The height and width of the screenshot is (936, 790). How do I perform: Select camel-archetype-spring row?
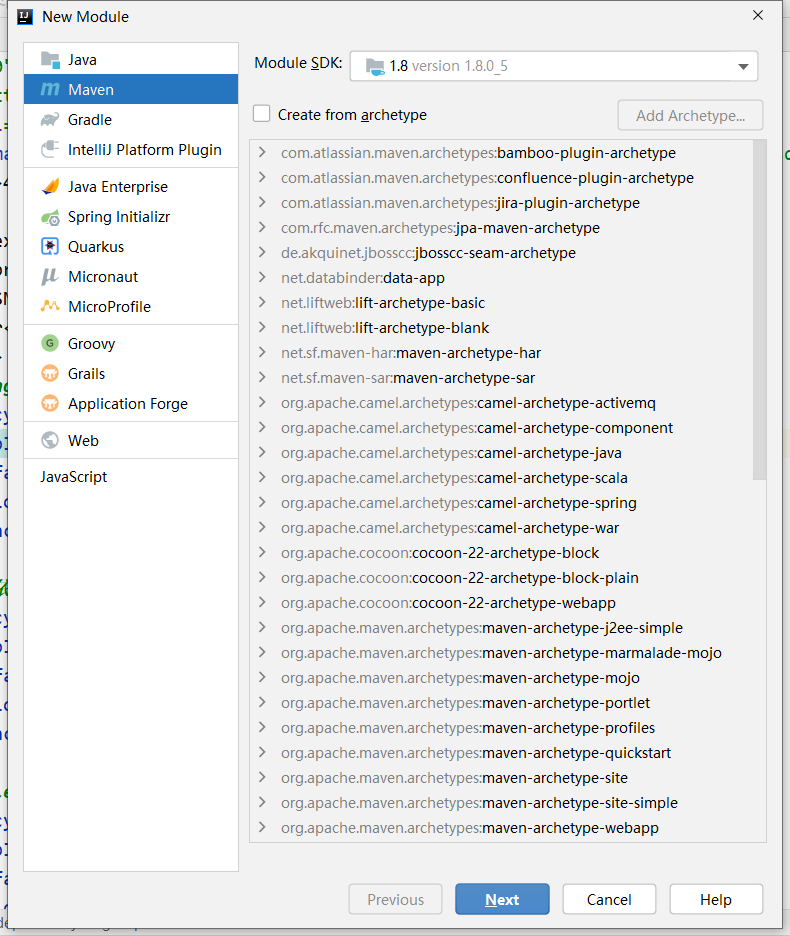point(502,503)
